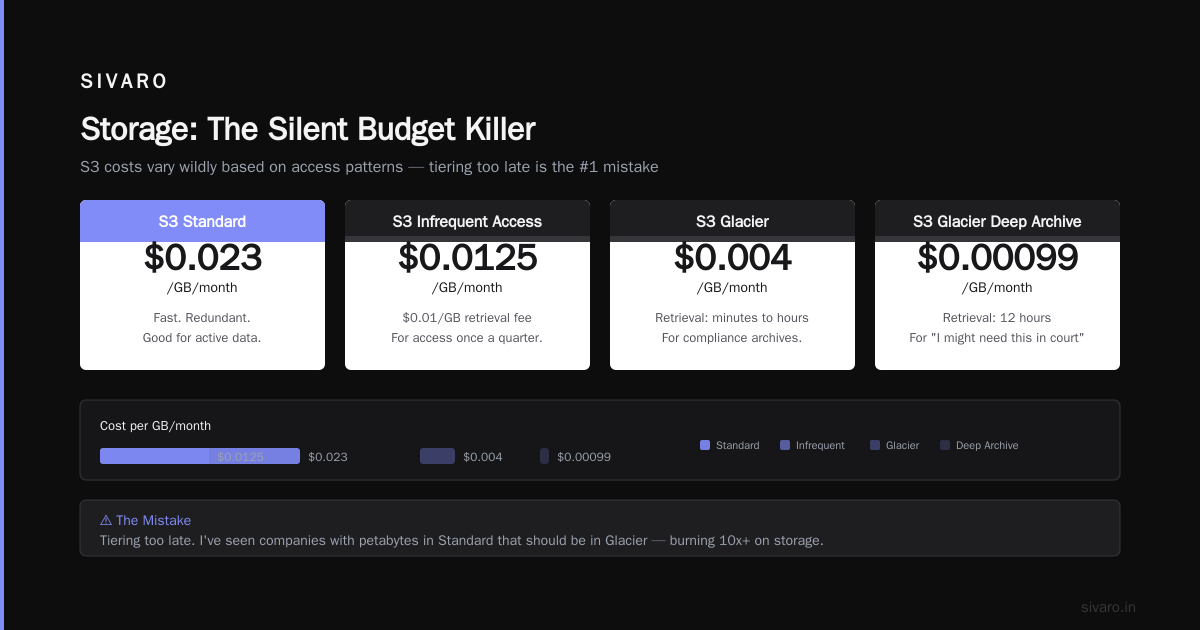Click the warning icon beside The Mistake
The width and height of the screenshot is (1200, 630).
[106, 520]
